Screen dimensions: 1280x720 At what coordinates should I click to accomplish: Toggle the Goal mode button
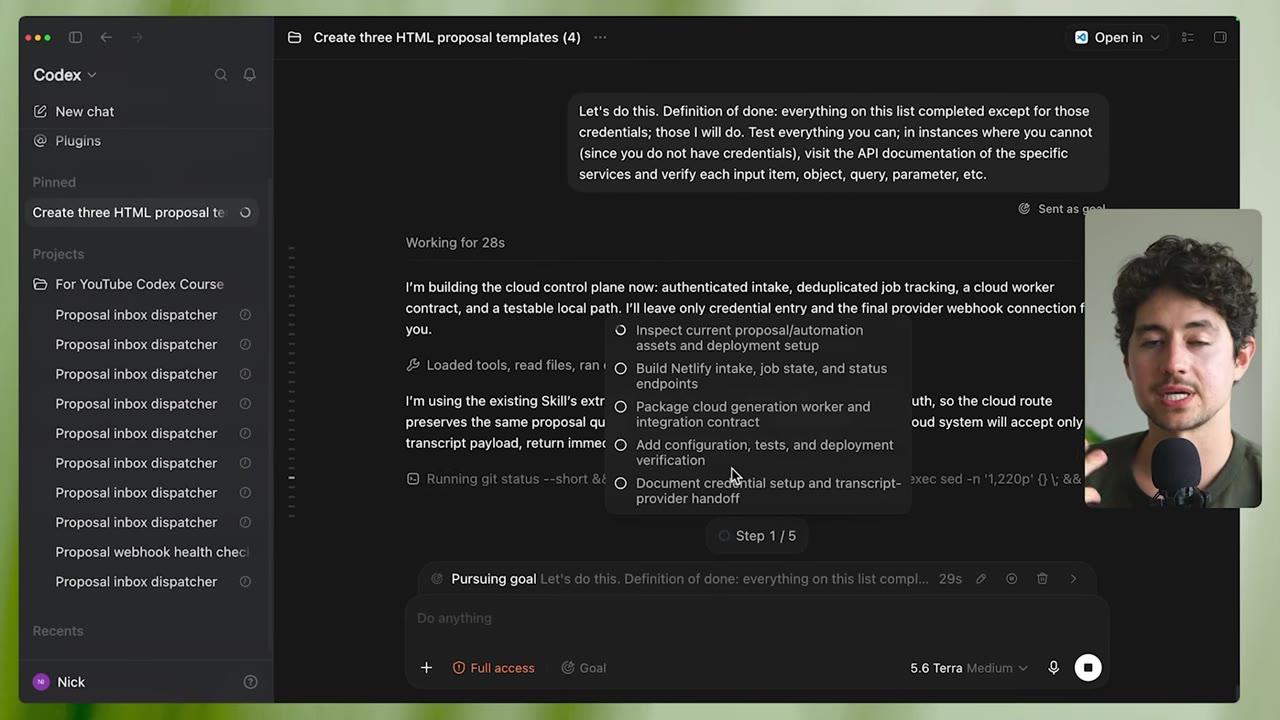(584, 668)
